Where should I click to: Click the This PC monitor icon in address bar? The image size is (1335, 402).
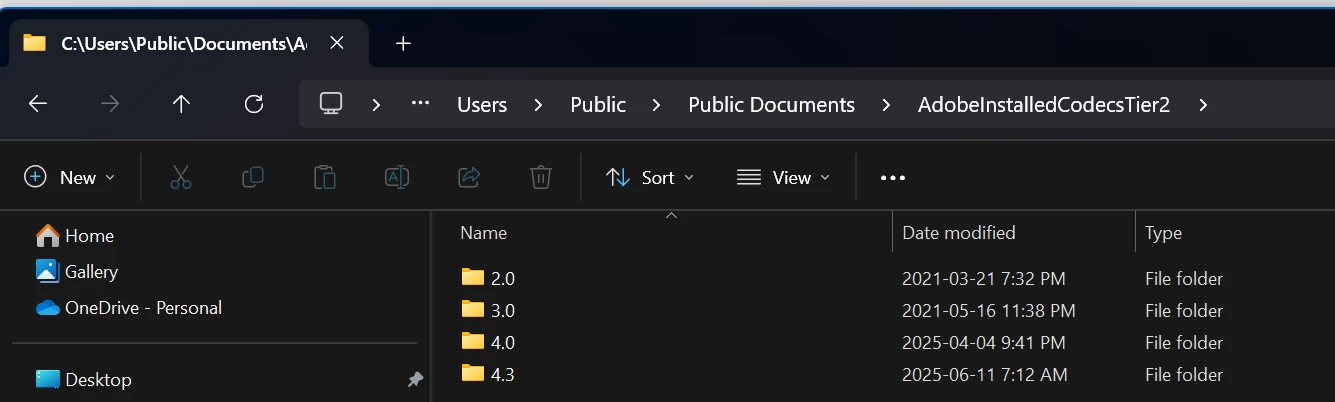click(331, 104)
